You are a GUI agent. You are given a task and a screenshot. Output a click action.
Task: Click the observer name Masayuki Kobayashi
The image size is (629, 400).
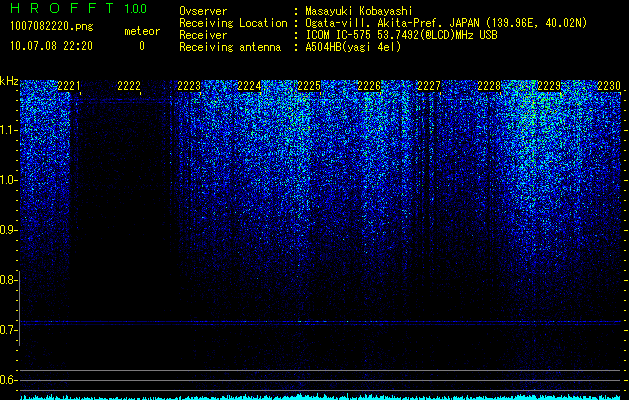pyautogui.click(x=359, y=12)
